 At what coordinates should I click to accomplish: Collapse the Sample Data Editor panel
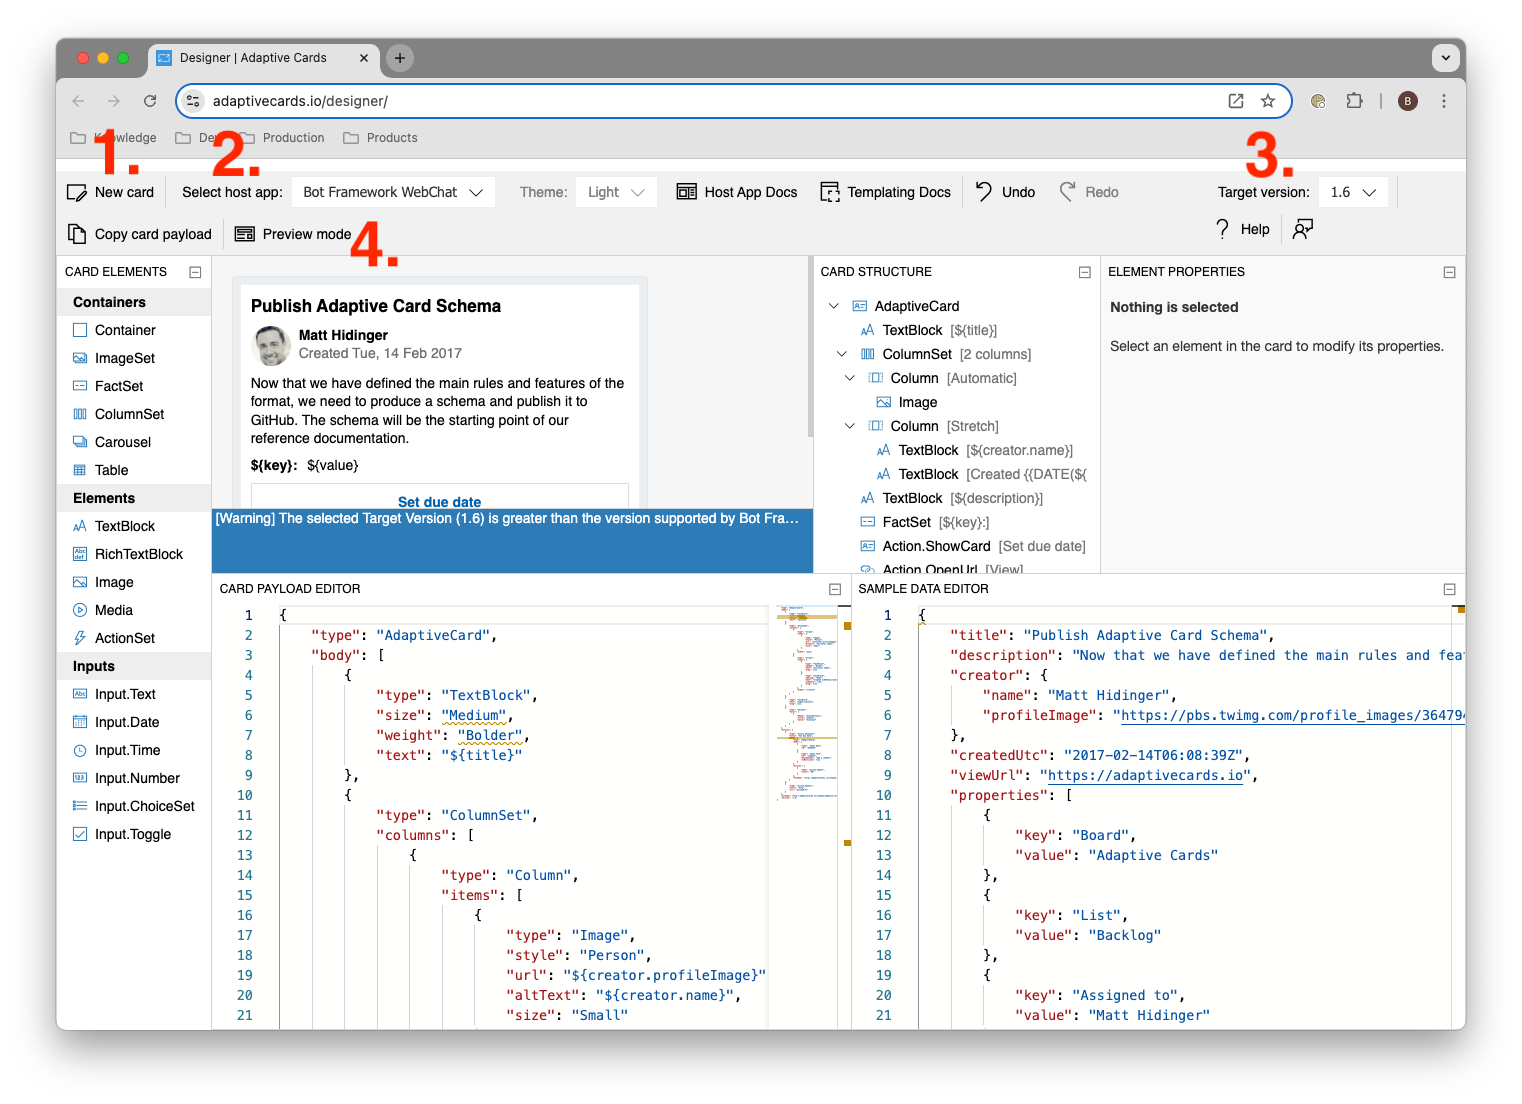point(1449,589)
